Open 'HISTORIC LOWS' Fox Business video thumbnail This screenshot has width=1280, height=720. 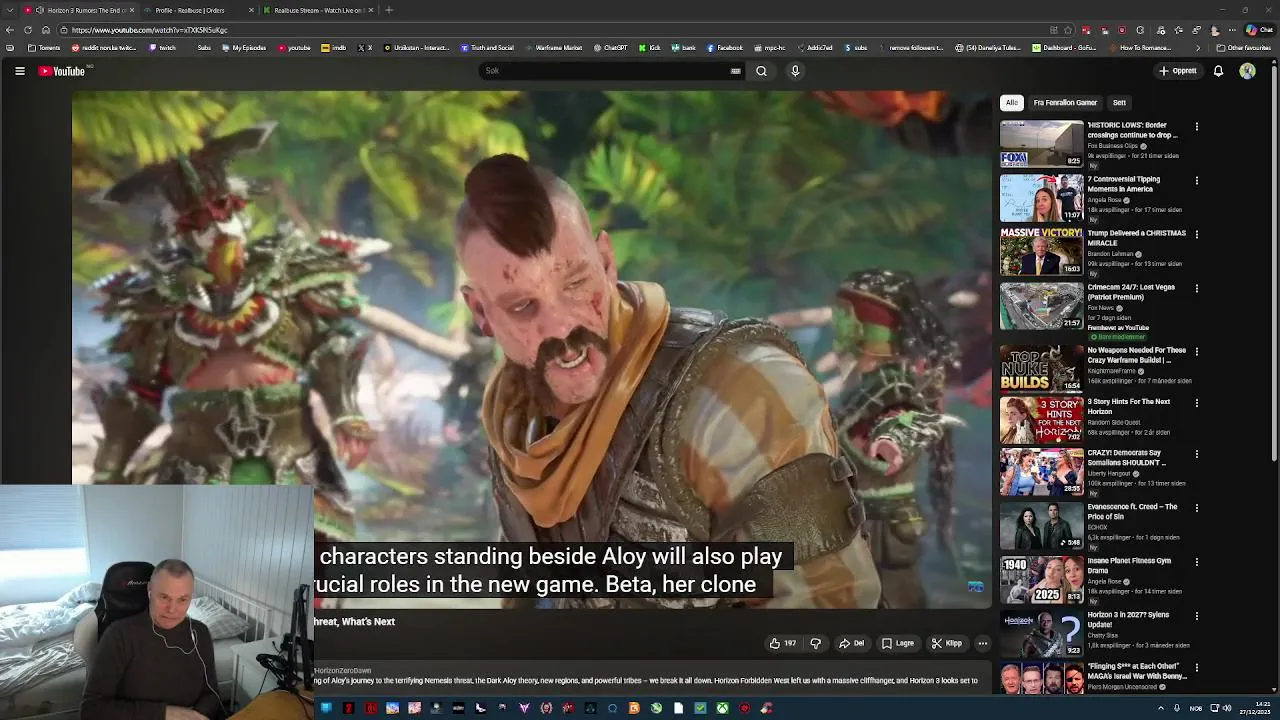pyautogui.click(x=1041, y=144)
